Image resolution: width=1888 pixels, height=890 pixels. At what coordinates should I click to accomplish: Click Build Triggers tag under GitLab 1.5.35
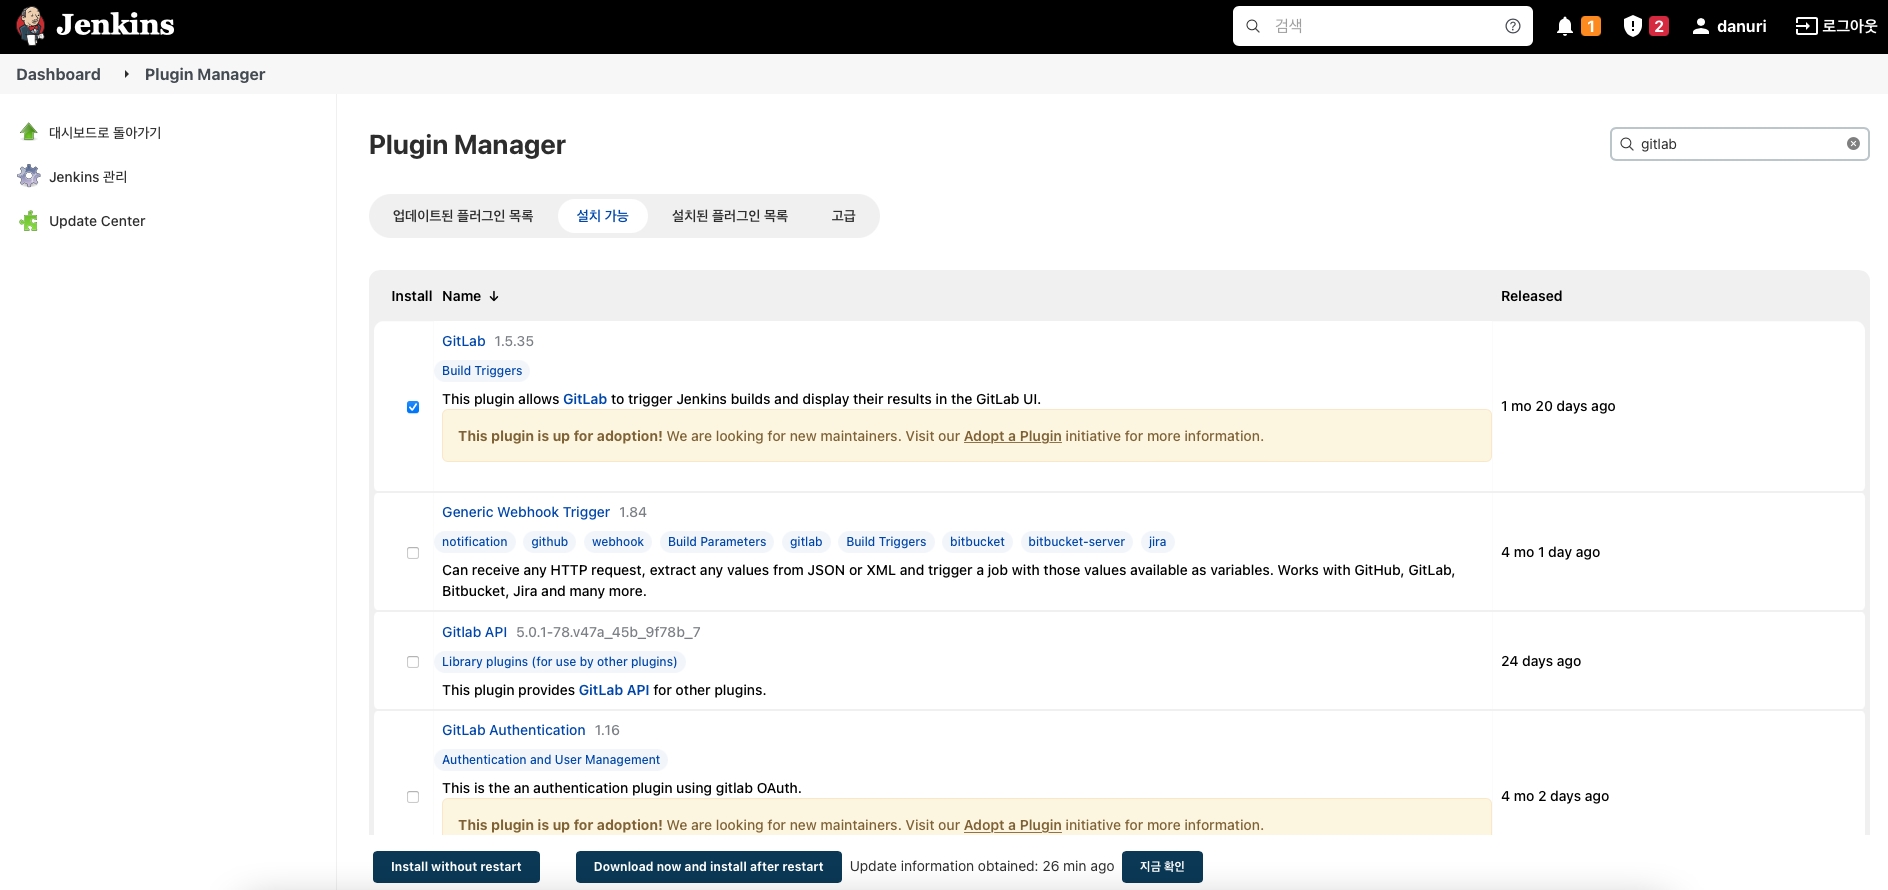482,371
